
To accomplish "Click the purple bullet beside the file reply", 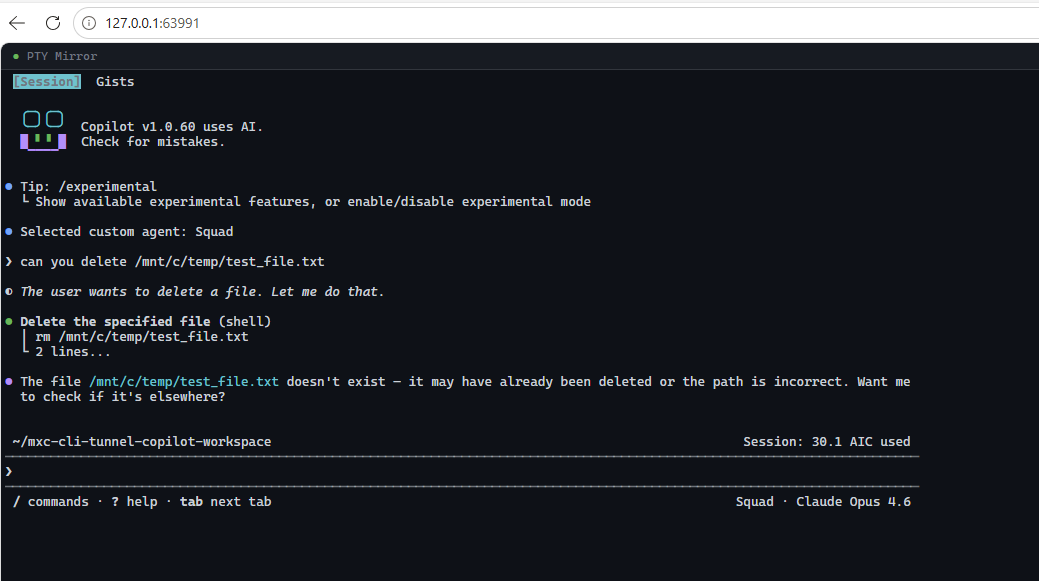I will [9, 382].
